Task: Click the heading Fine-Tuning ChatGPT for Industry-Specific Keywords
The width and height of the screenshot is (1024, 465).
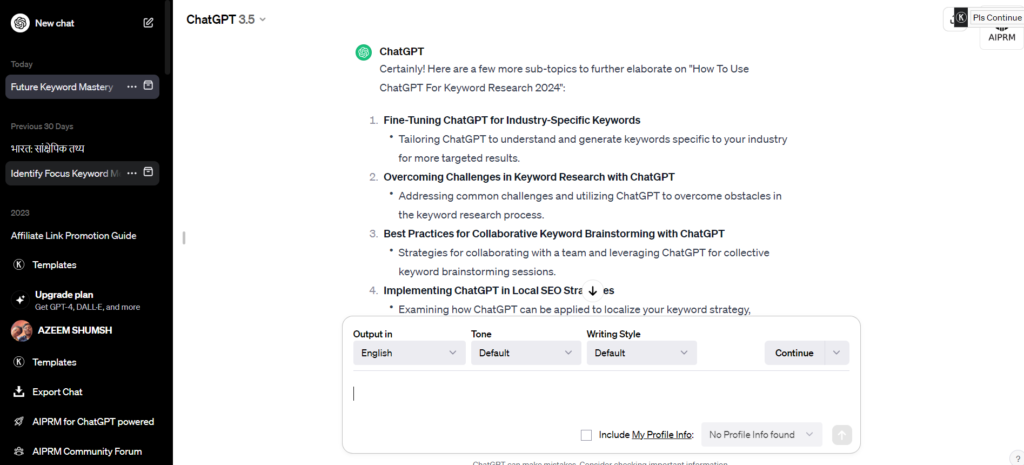Action: 511,120
